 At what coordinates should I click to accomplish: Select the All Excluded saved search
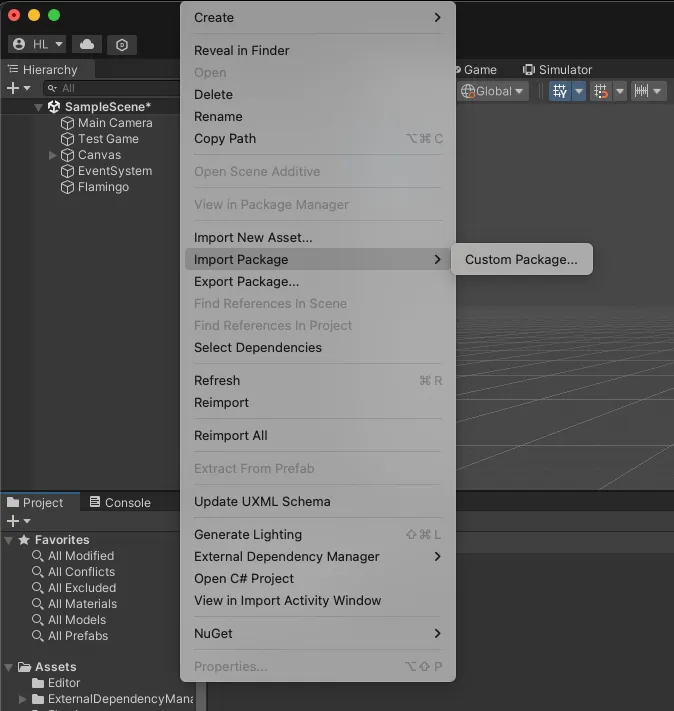point(82,588)
